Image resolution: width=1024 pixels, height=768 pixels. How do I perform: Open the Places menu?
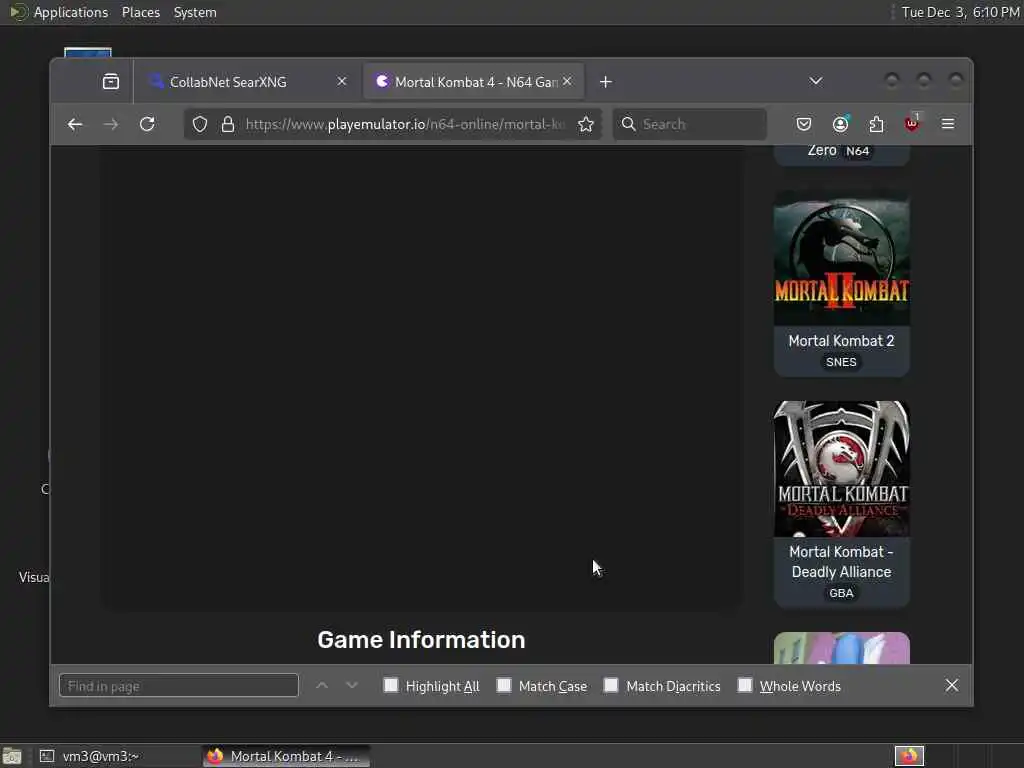coord(141,12)
